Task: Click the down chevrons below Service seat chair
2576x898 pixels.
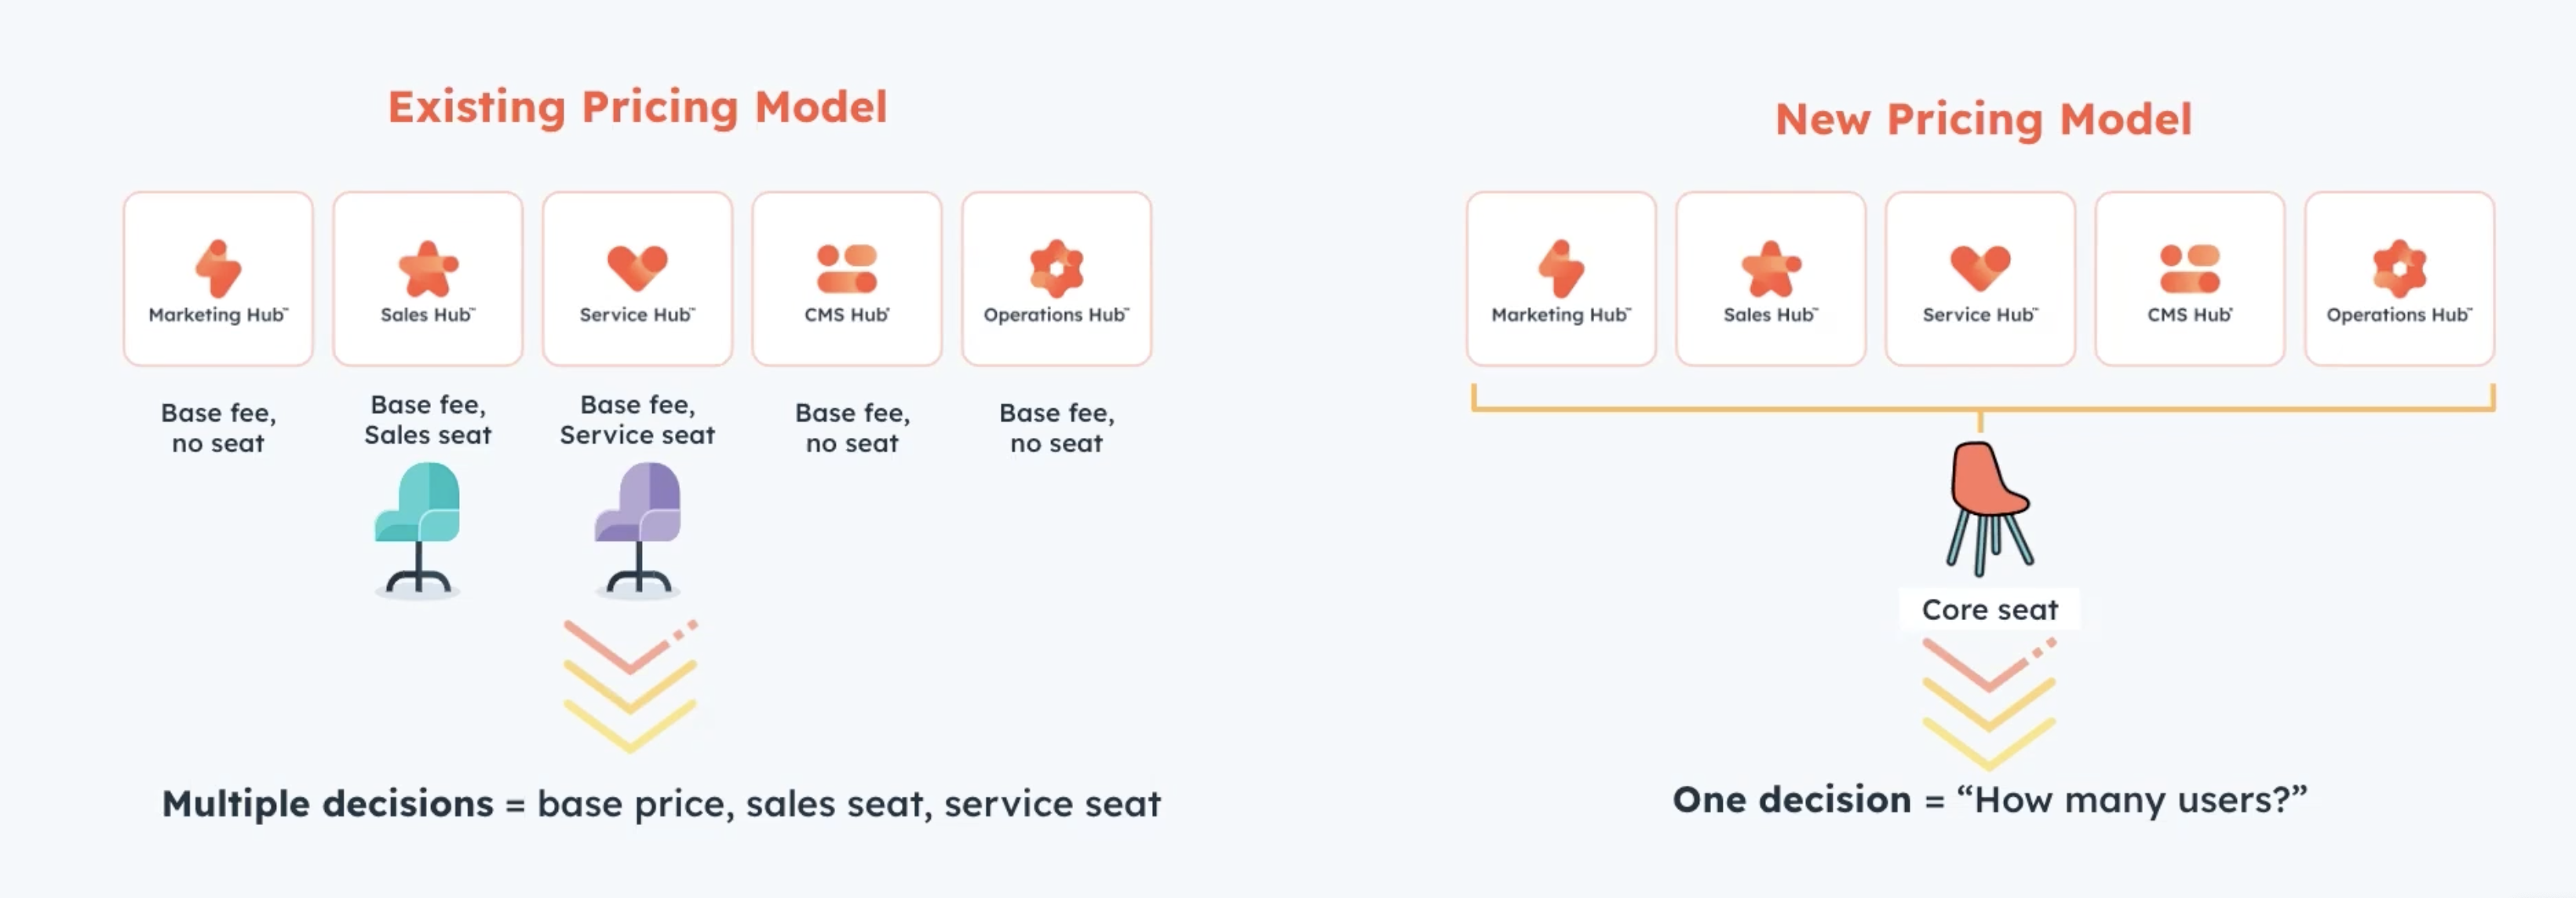Action: pyautogui.click(x=630, y=685)
